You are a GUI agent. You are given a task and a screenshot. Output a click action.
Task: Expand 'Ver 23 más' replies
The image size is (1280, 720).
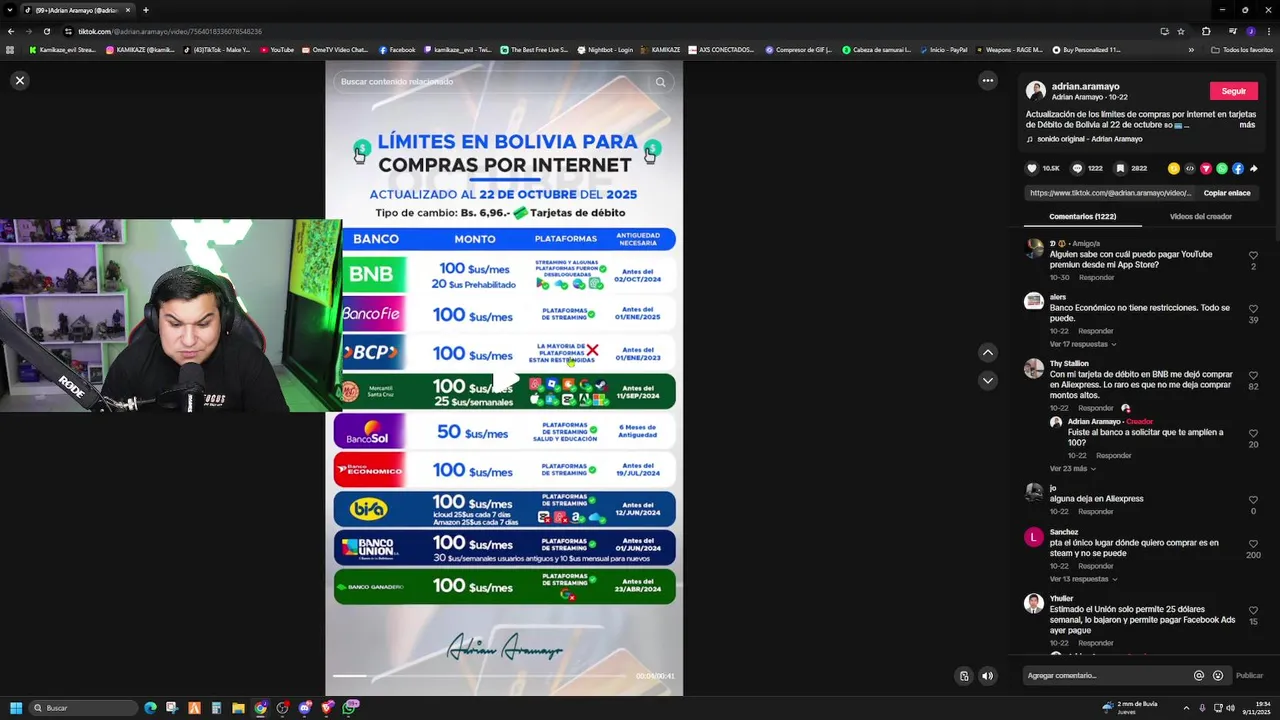1072,469
